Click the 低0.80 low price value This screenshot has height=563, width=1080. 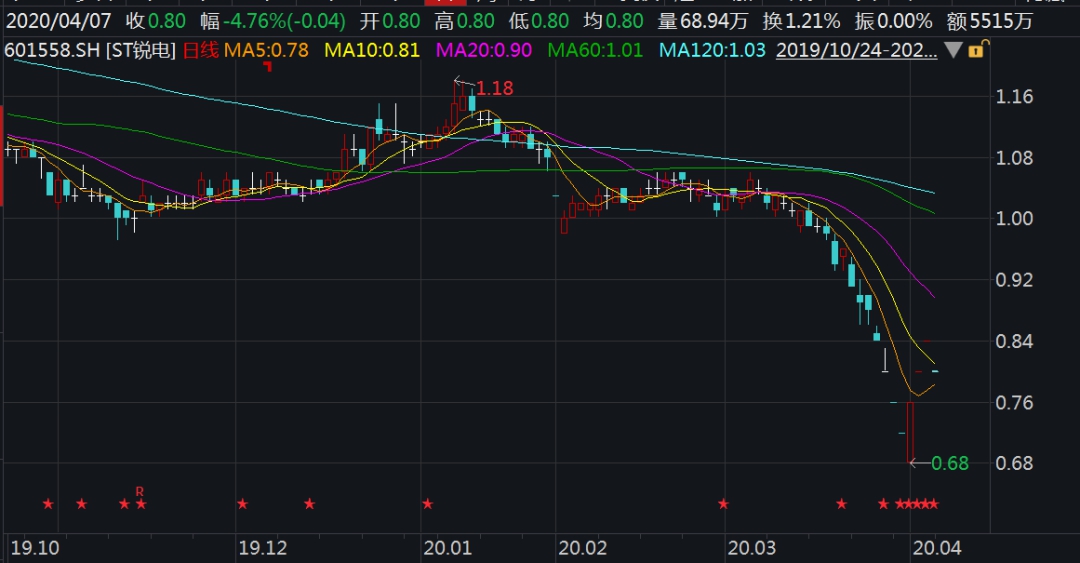[539, 21]
